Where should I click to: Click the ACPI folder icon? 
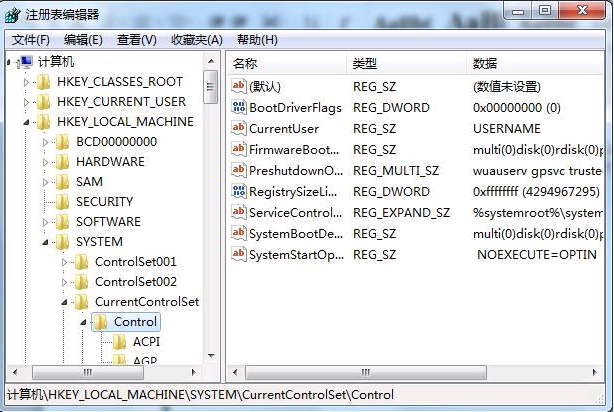click(119, 342)
